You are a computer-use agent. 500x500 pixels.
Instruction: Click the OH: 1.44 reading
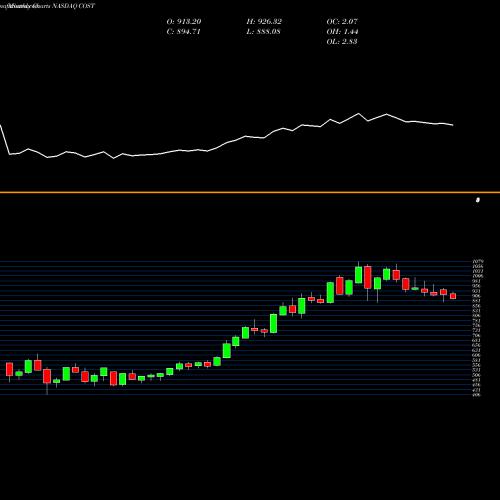tap(342, 32)
